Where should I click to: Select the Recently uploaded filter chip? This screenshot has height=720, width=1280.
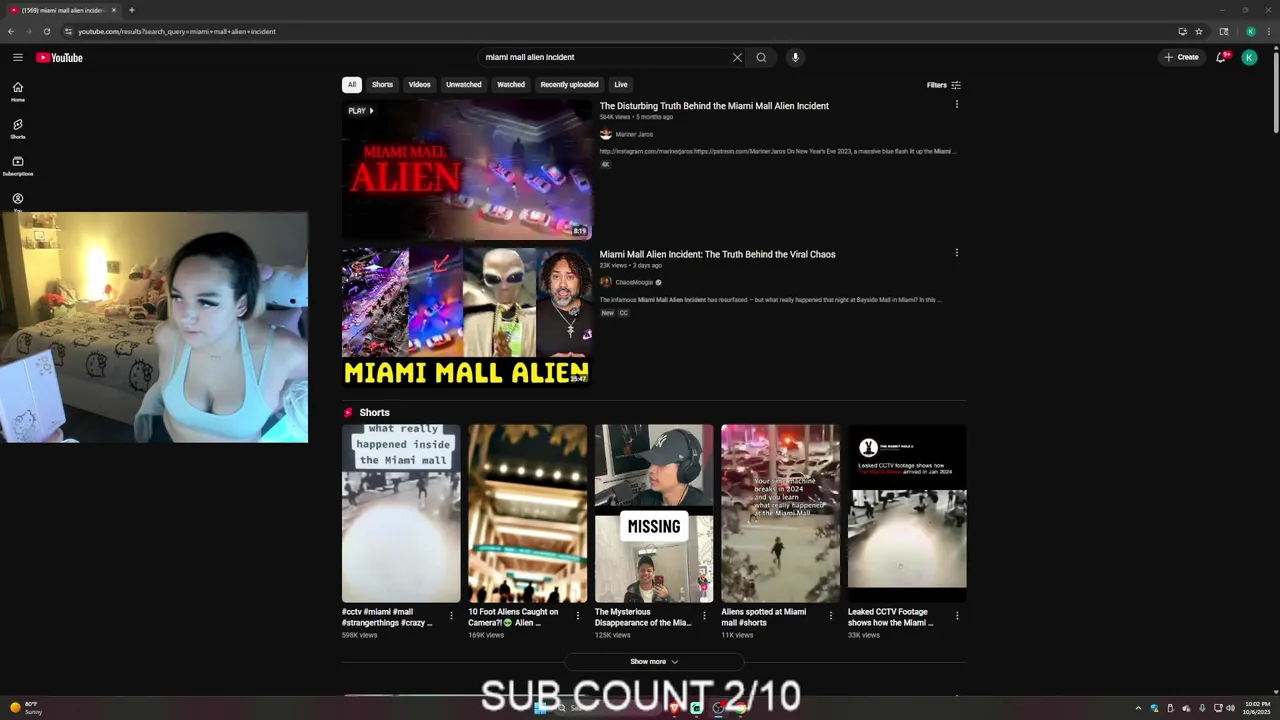click(569, 85)
